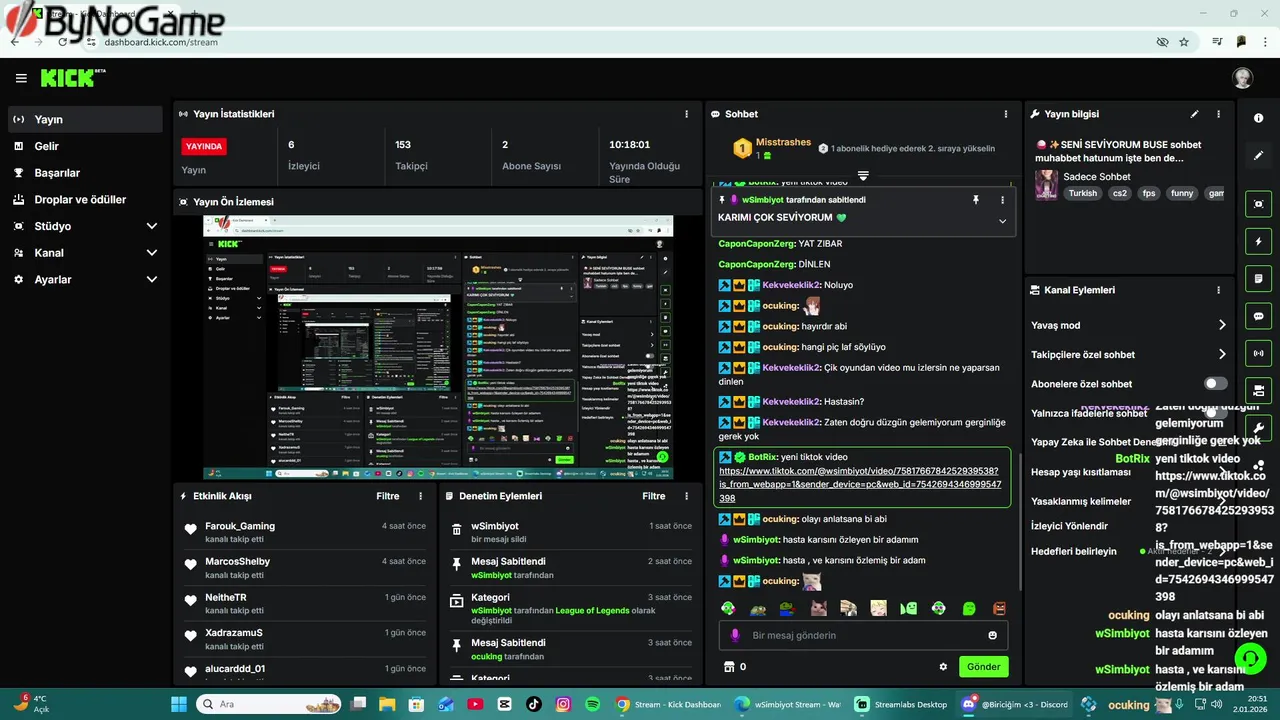Click Misstrashes in the leaderboard banner
The width and height of the screenshot is (1280, 720).
pyautogui.click(x=783, y=142)
